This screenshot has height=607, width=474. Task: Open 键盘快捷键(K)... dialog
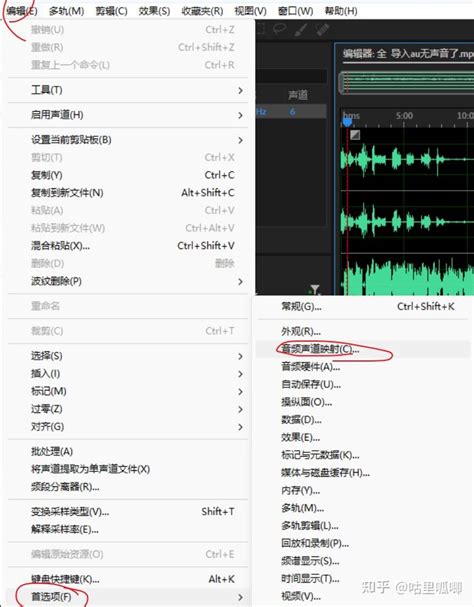(x=128, y=579)
